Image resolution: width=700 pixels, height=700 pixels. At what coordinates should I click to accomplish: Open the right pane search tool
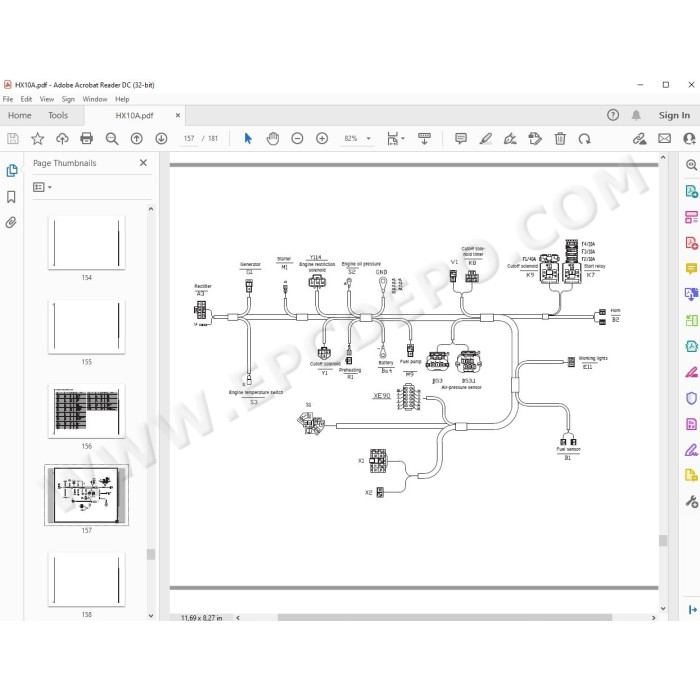pyautogui.click(x=691, y=165)
